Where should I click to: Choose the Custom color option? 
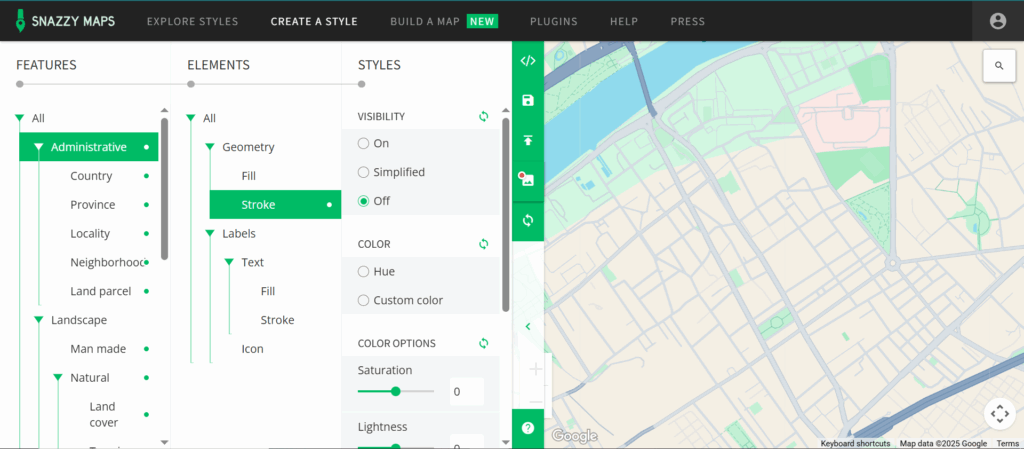pos(364,300)
